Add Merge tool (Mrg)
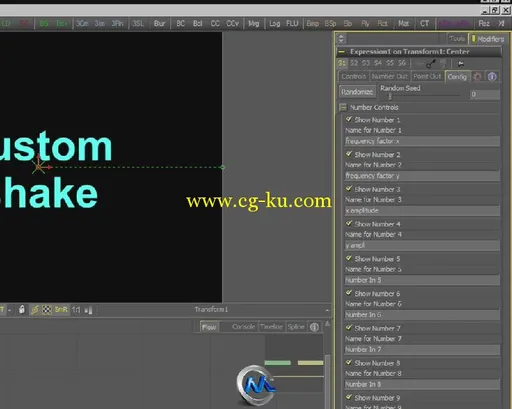 pyautogui.click(x=254, y=24)
